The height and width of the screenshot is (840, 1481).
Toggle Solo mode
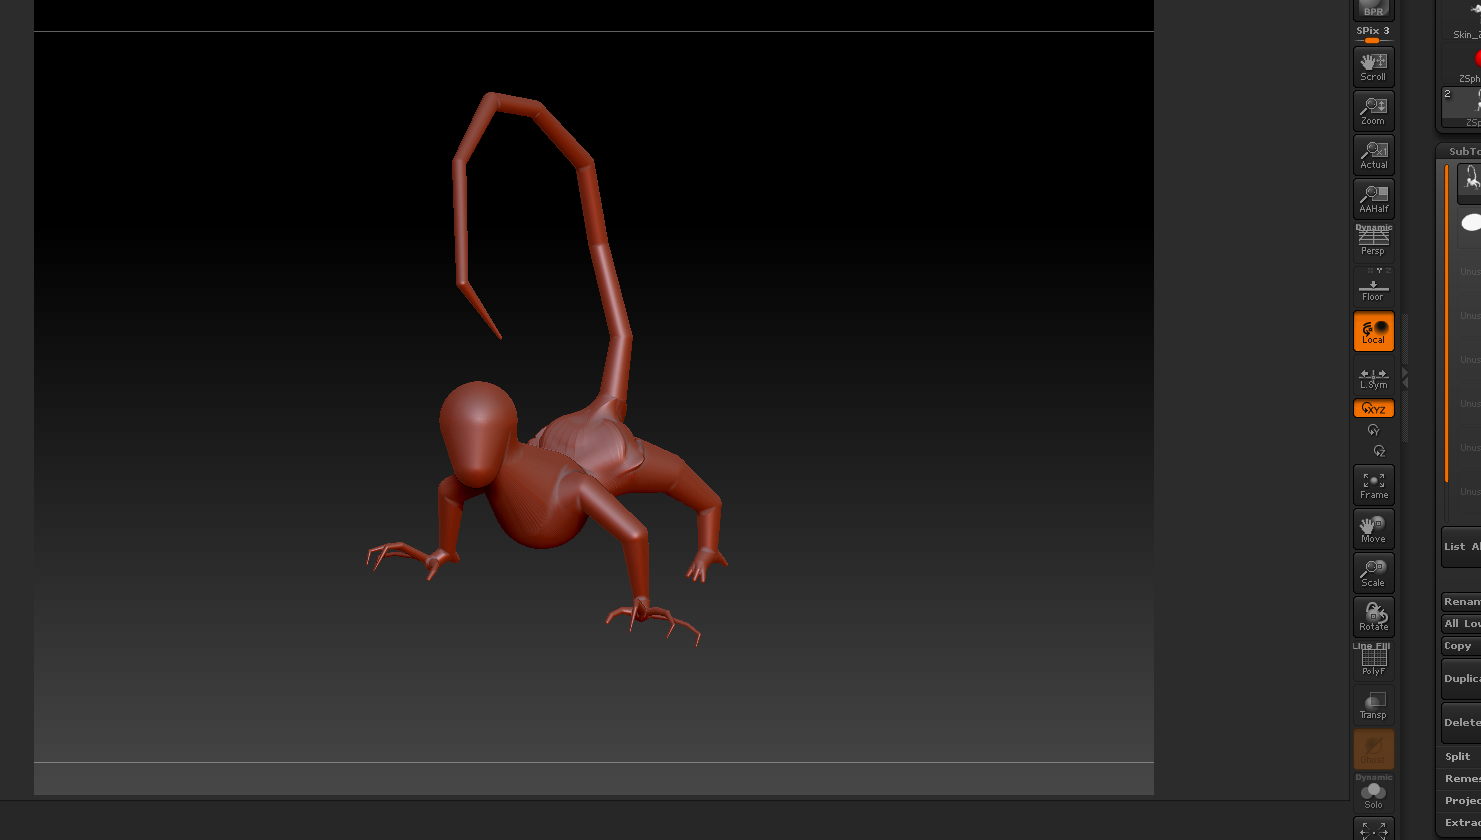tap(1373, 792)
